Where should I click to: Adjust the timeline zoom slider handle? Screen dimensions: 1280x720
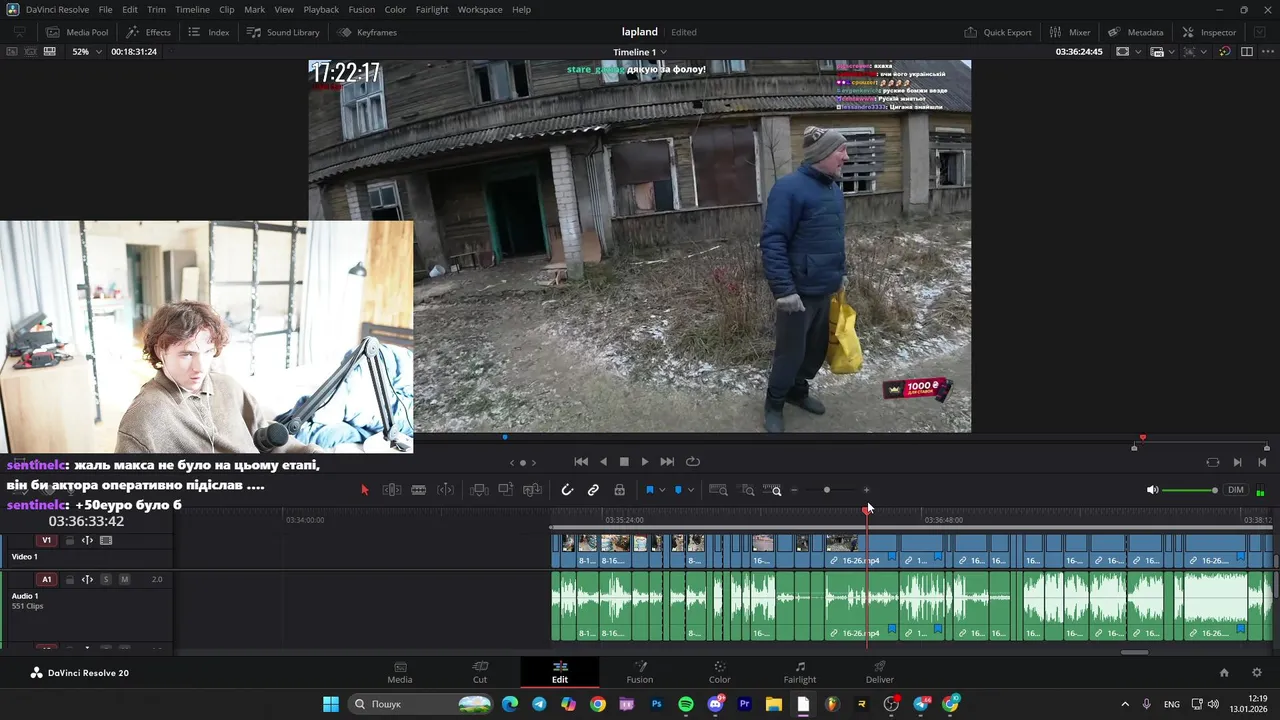[x=827, y=490]
